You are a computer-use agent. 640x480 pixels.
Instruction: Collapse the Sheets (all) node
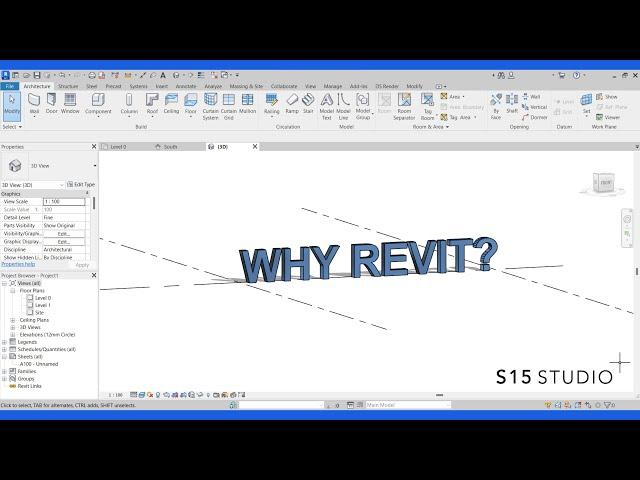(x=4, y=357)
